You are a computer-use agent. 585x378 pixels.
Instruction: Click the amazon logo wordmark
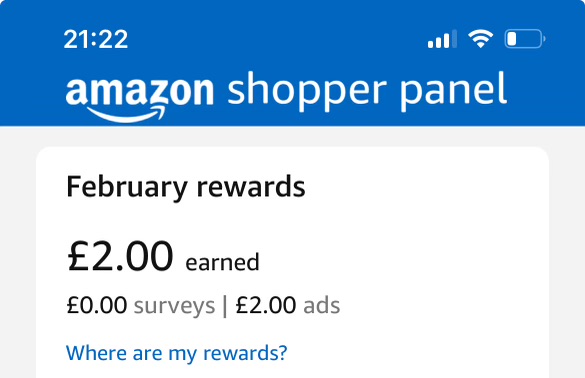pyautogui.click(x=140, y=90)
